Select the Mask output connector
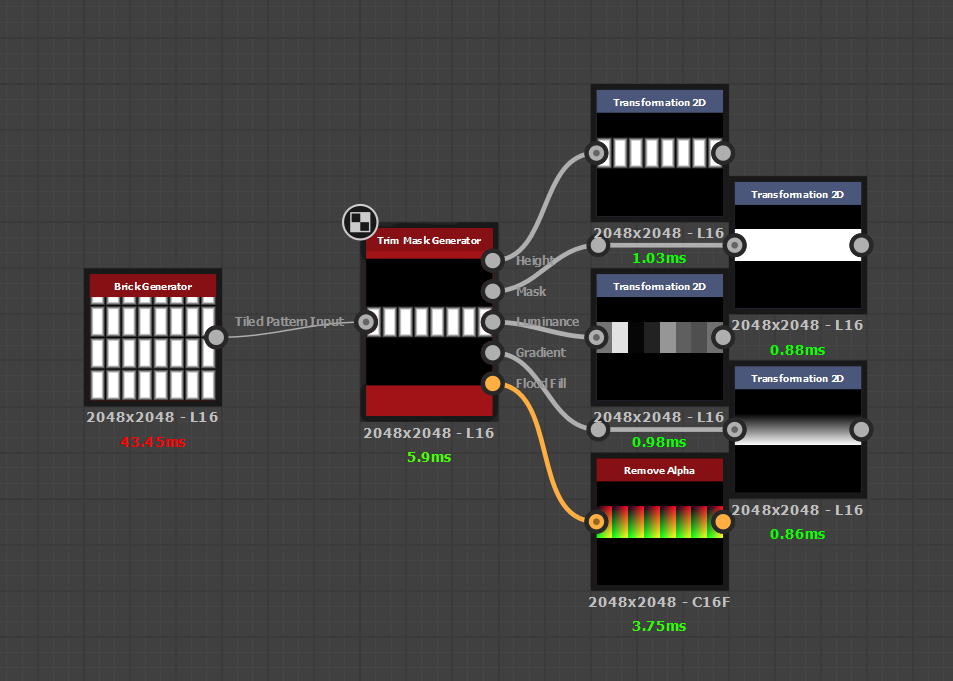 coord(492,291)
